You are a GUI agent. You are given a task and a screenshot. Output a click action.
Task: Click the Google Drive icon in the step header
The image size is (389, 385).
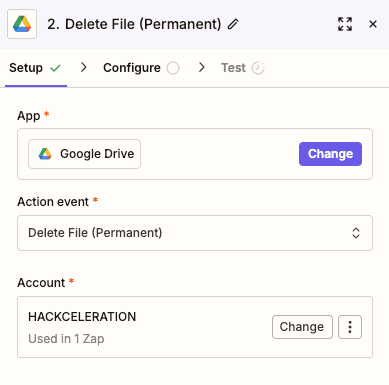22,24
